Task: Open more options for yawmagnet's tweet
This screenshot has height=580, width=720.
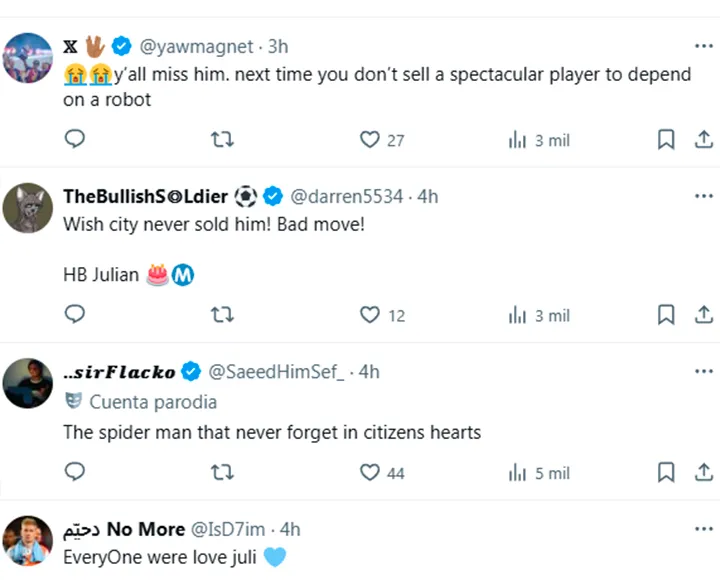Action: pos(703,46)
